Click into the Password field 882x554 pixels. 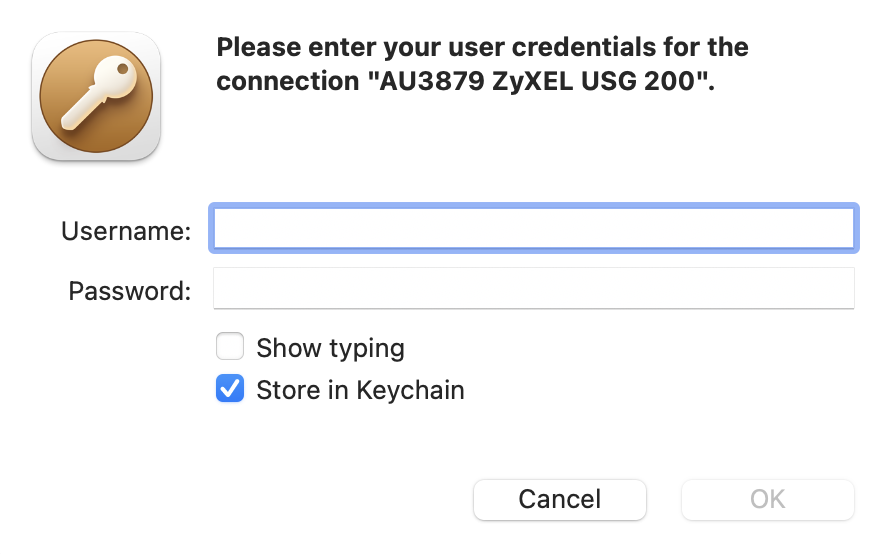tap(534, 288)
